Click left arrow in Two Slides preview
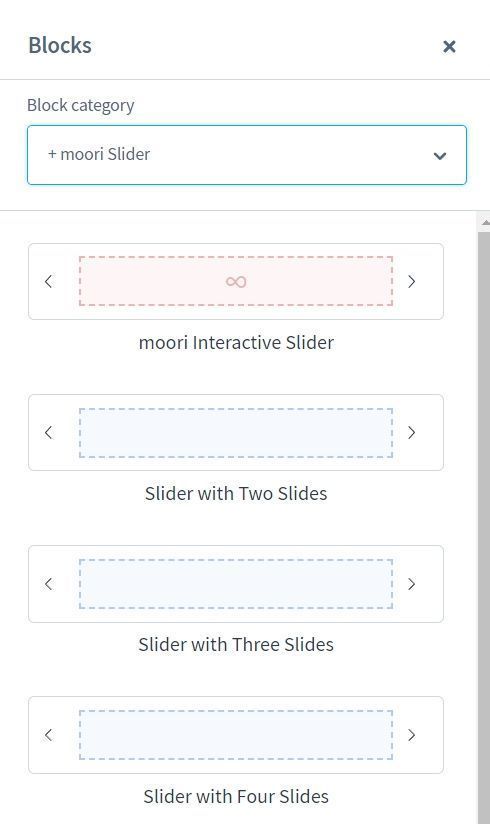 49,432
